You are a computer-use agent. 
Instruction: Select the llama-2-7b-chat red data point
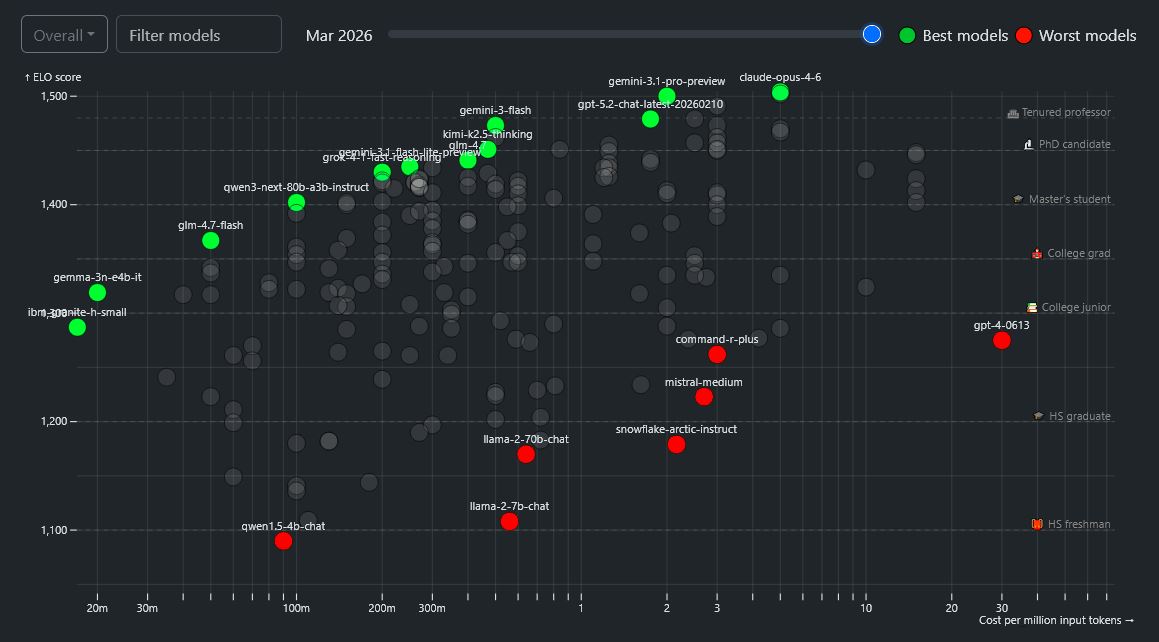(x=509, y=522)
